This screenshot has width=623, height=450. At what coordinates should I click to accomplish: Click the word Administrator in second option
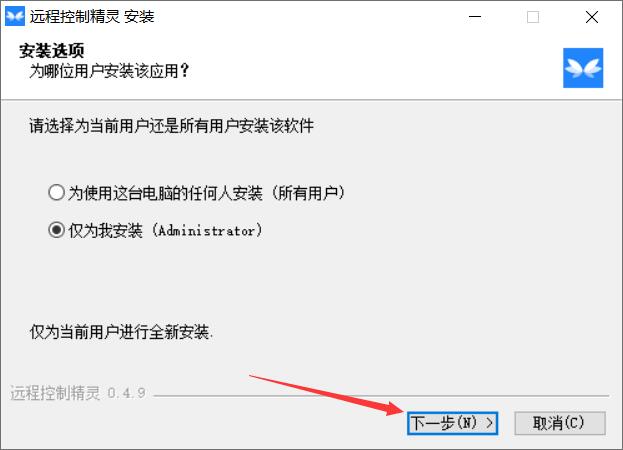click(x=207, y=230)
